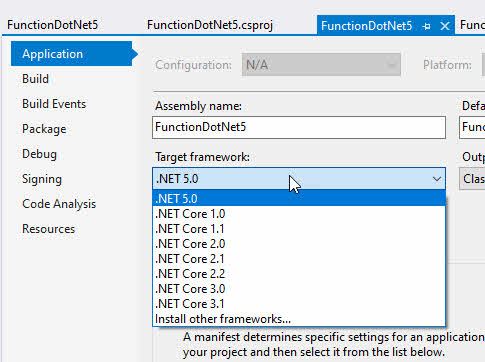Choose .NET Core 1.1 framework option
Screen dimensions: 485x362
(x=299, y=229)
